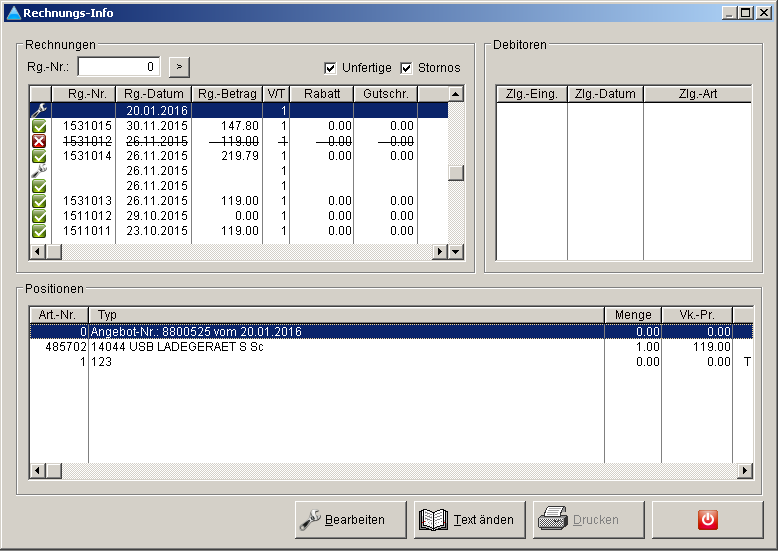
Task: Click the Rg.-Betrag column header
Action: pos(227,94)
